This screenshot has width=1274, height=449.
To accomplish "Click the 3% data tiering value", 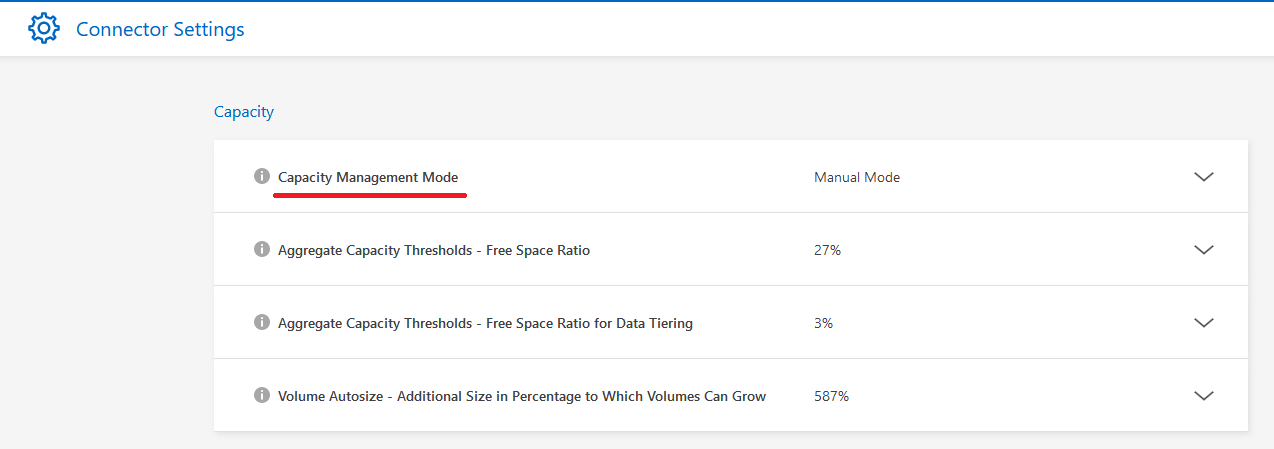I will [x=823, y=323].
